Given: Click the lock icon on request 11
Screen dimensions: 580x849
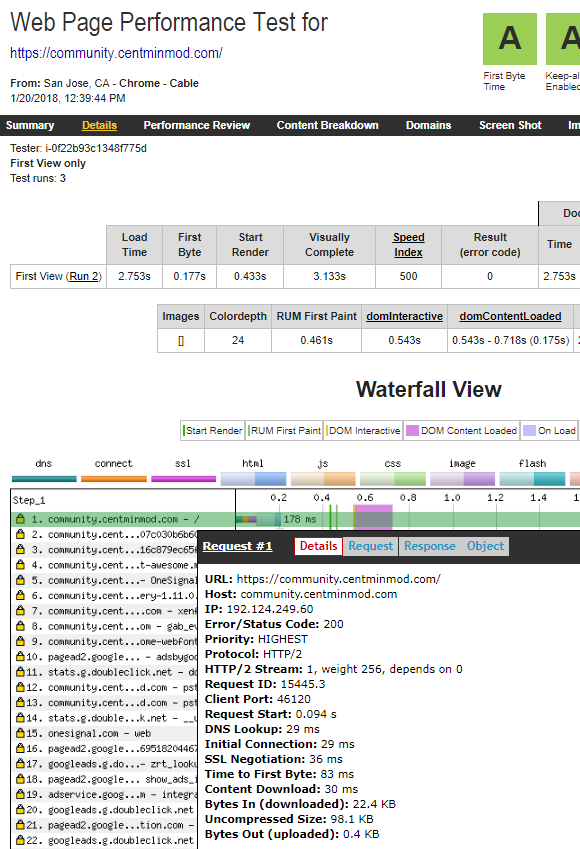Looking at the screenshot, I should pyautogui.click(x=20, y=672).
